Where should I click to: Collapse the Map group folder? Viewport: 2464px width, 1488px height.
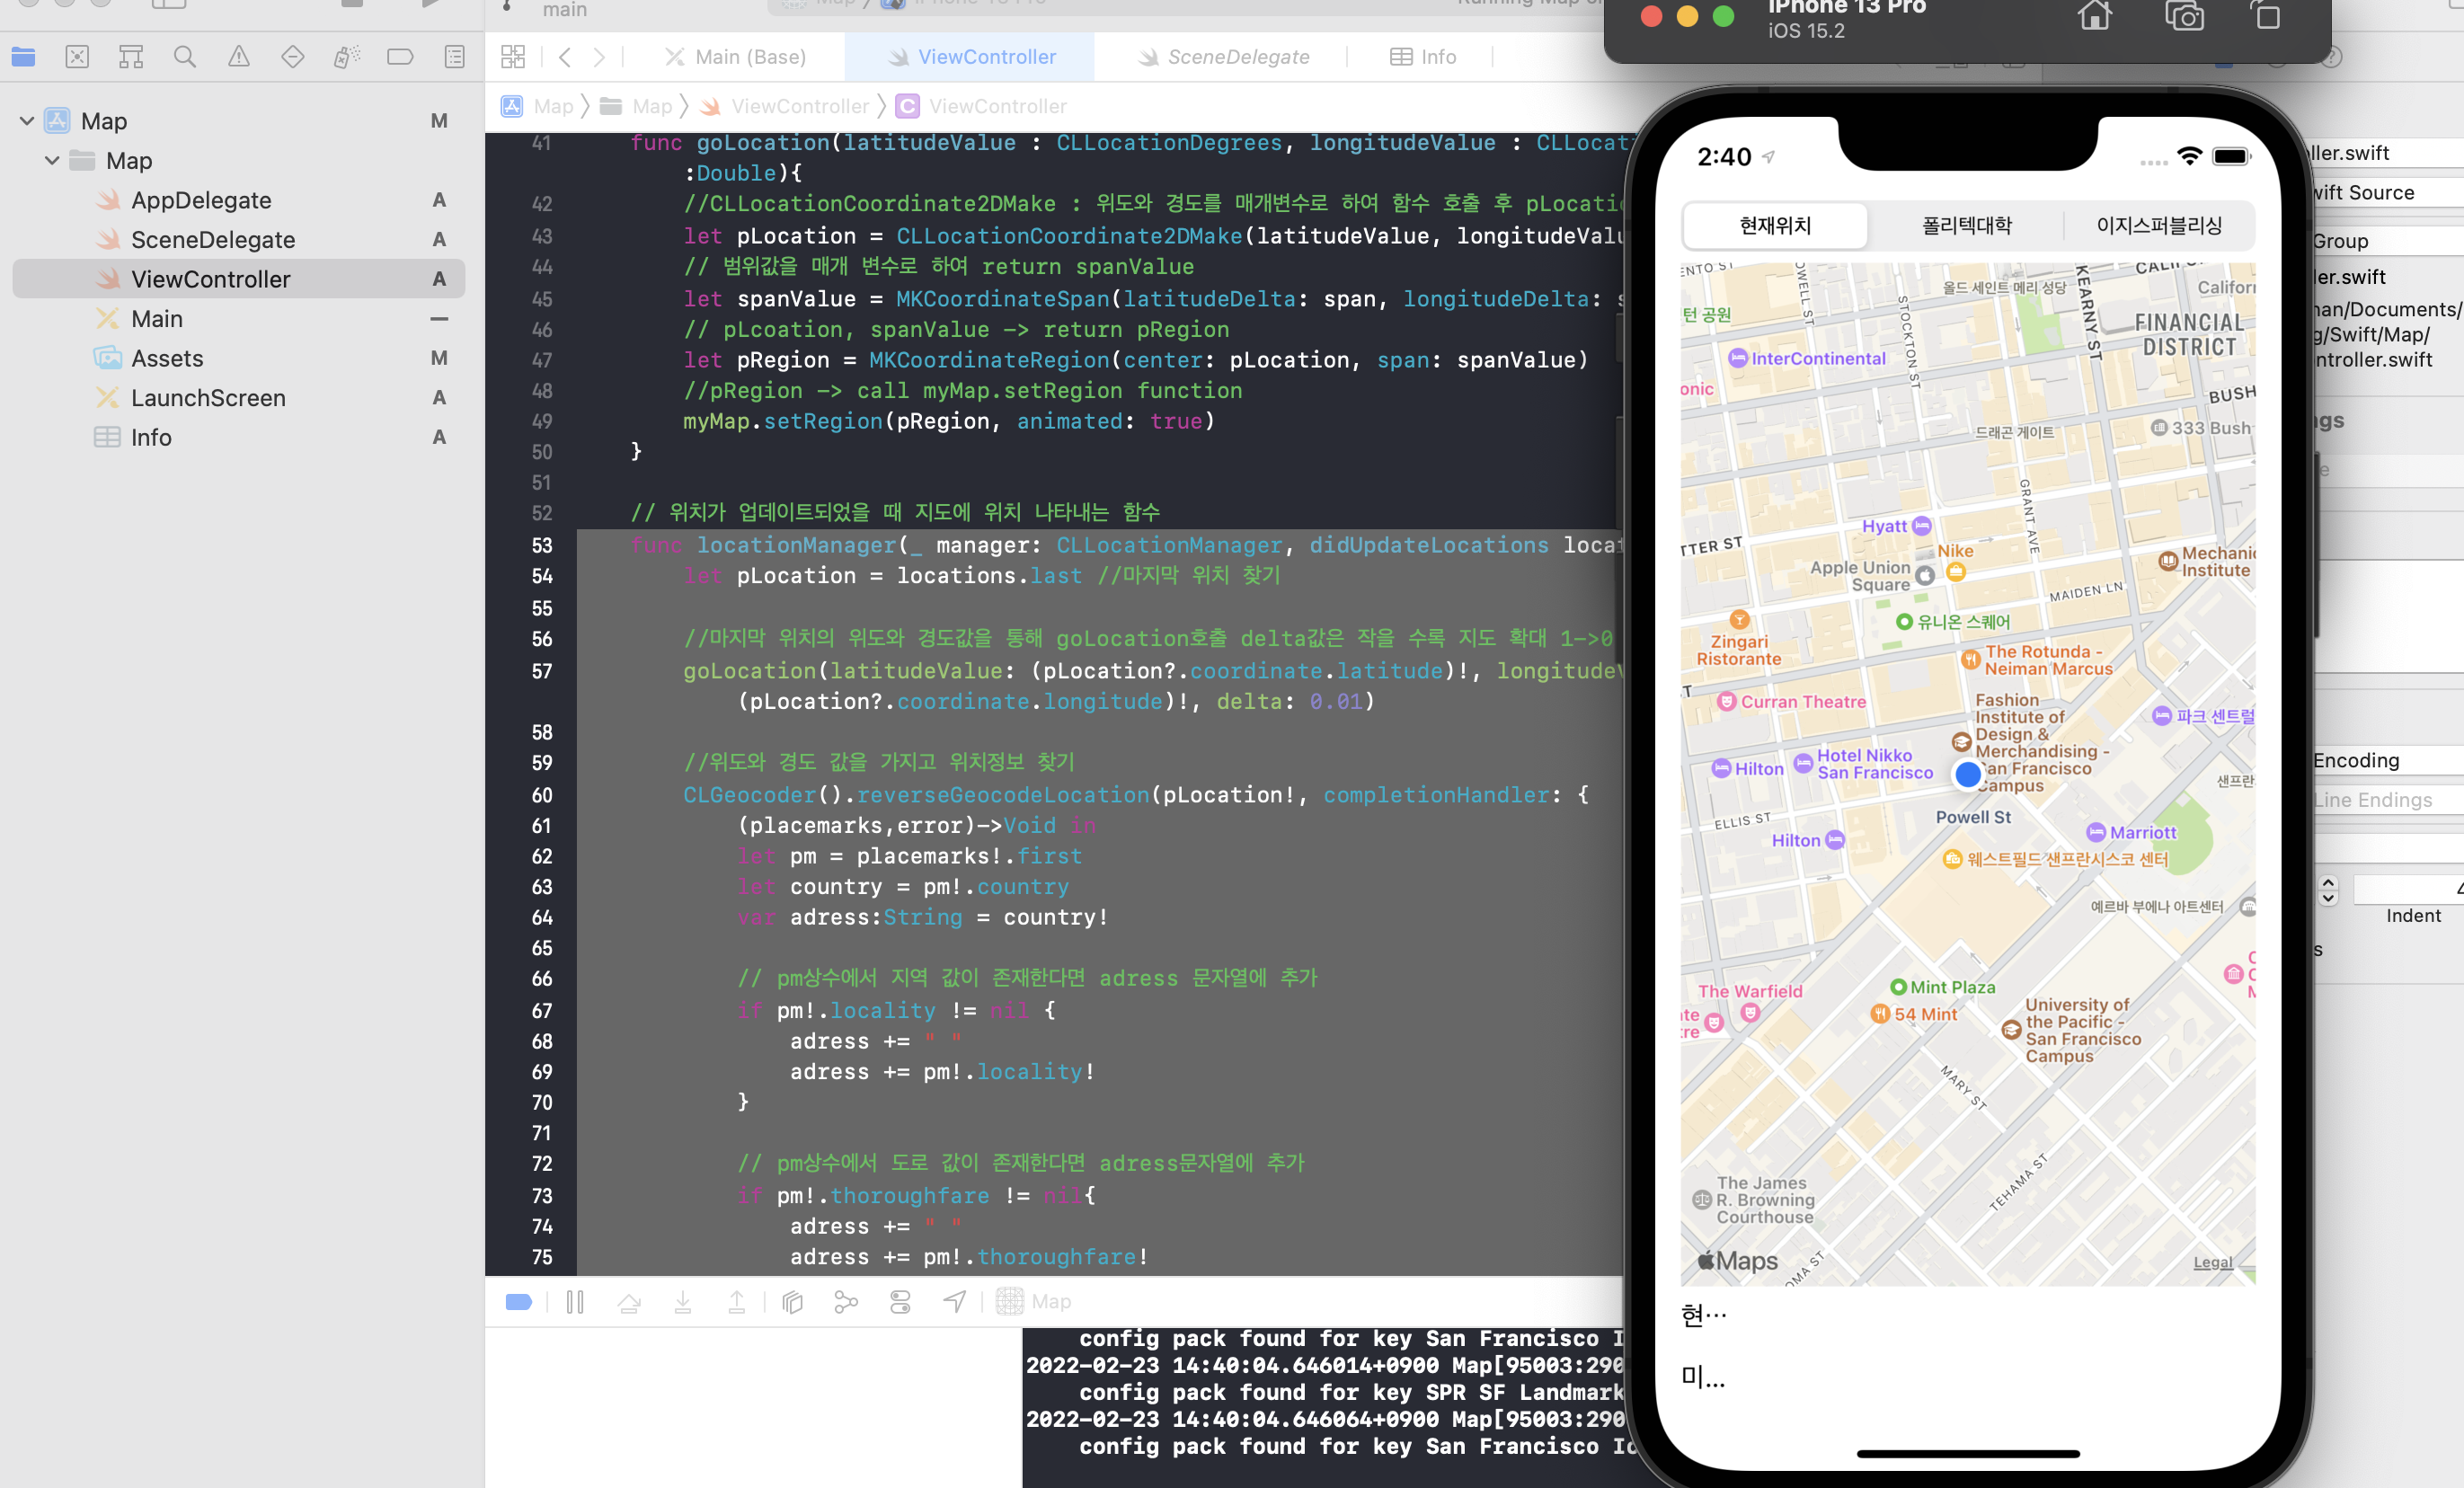(x=52, y=161)
